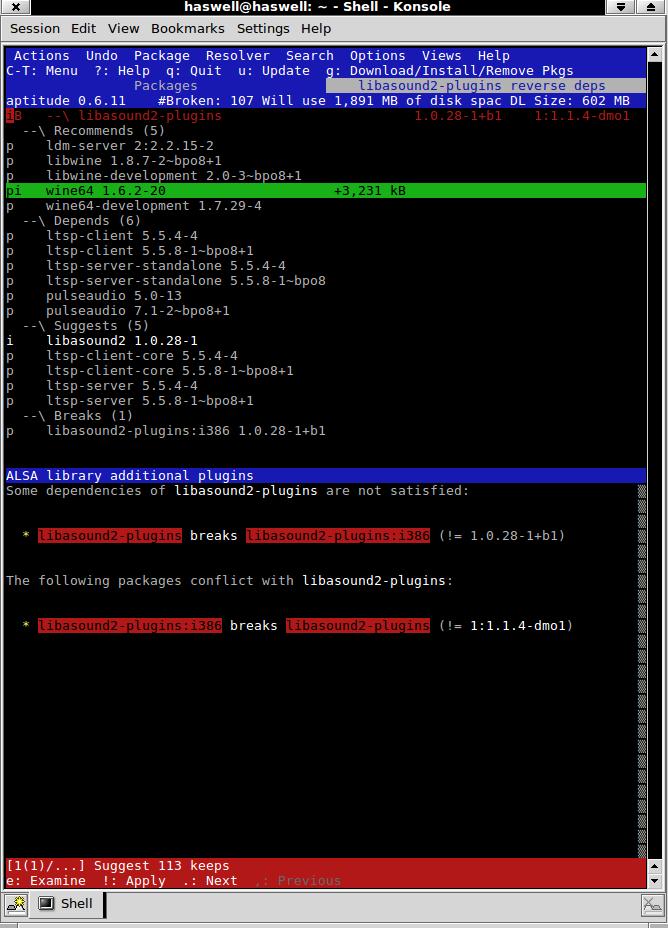Click the close-session icon at bottom right
This screenshot has height=928, width=668.
click(652, 905)
